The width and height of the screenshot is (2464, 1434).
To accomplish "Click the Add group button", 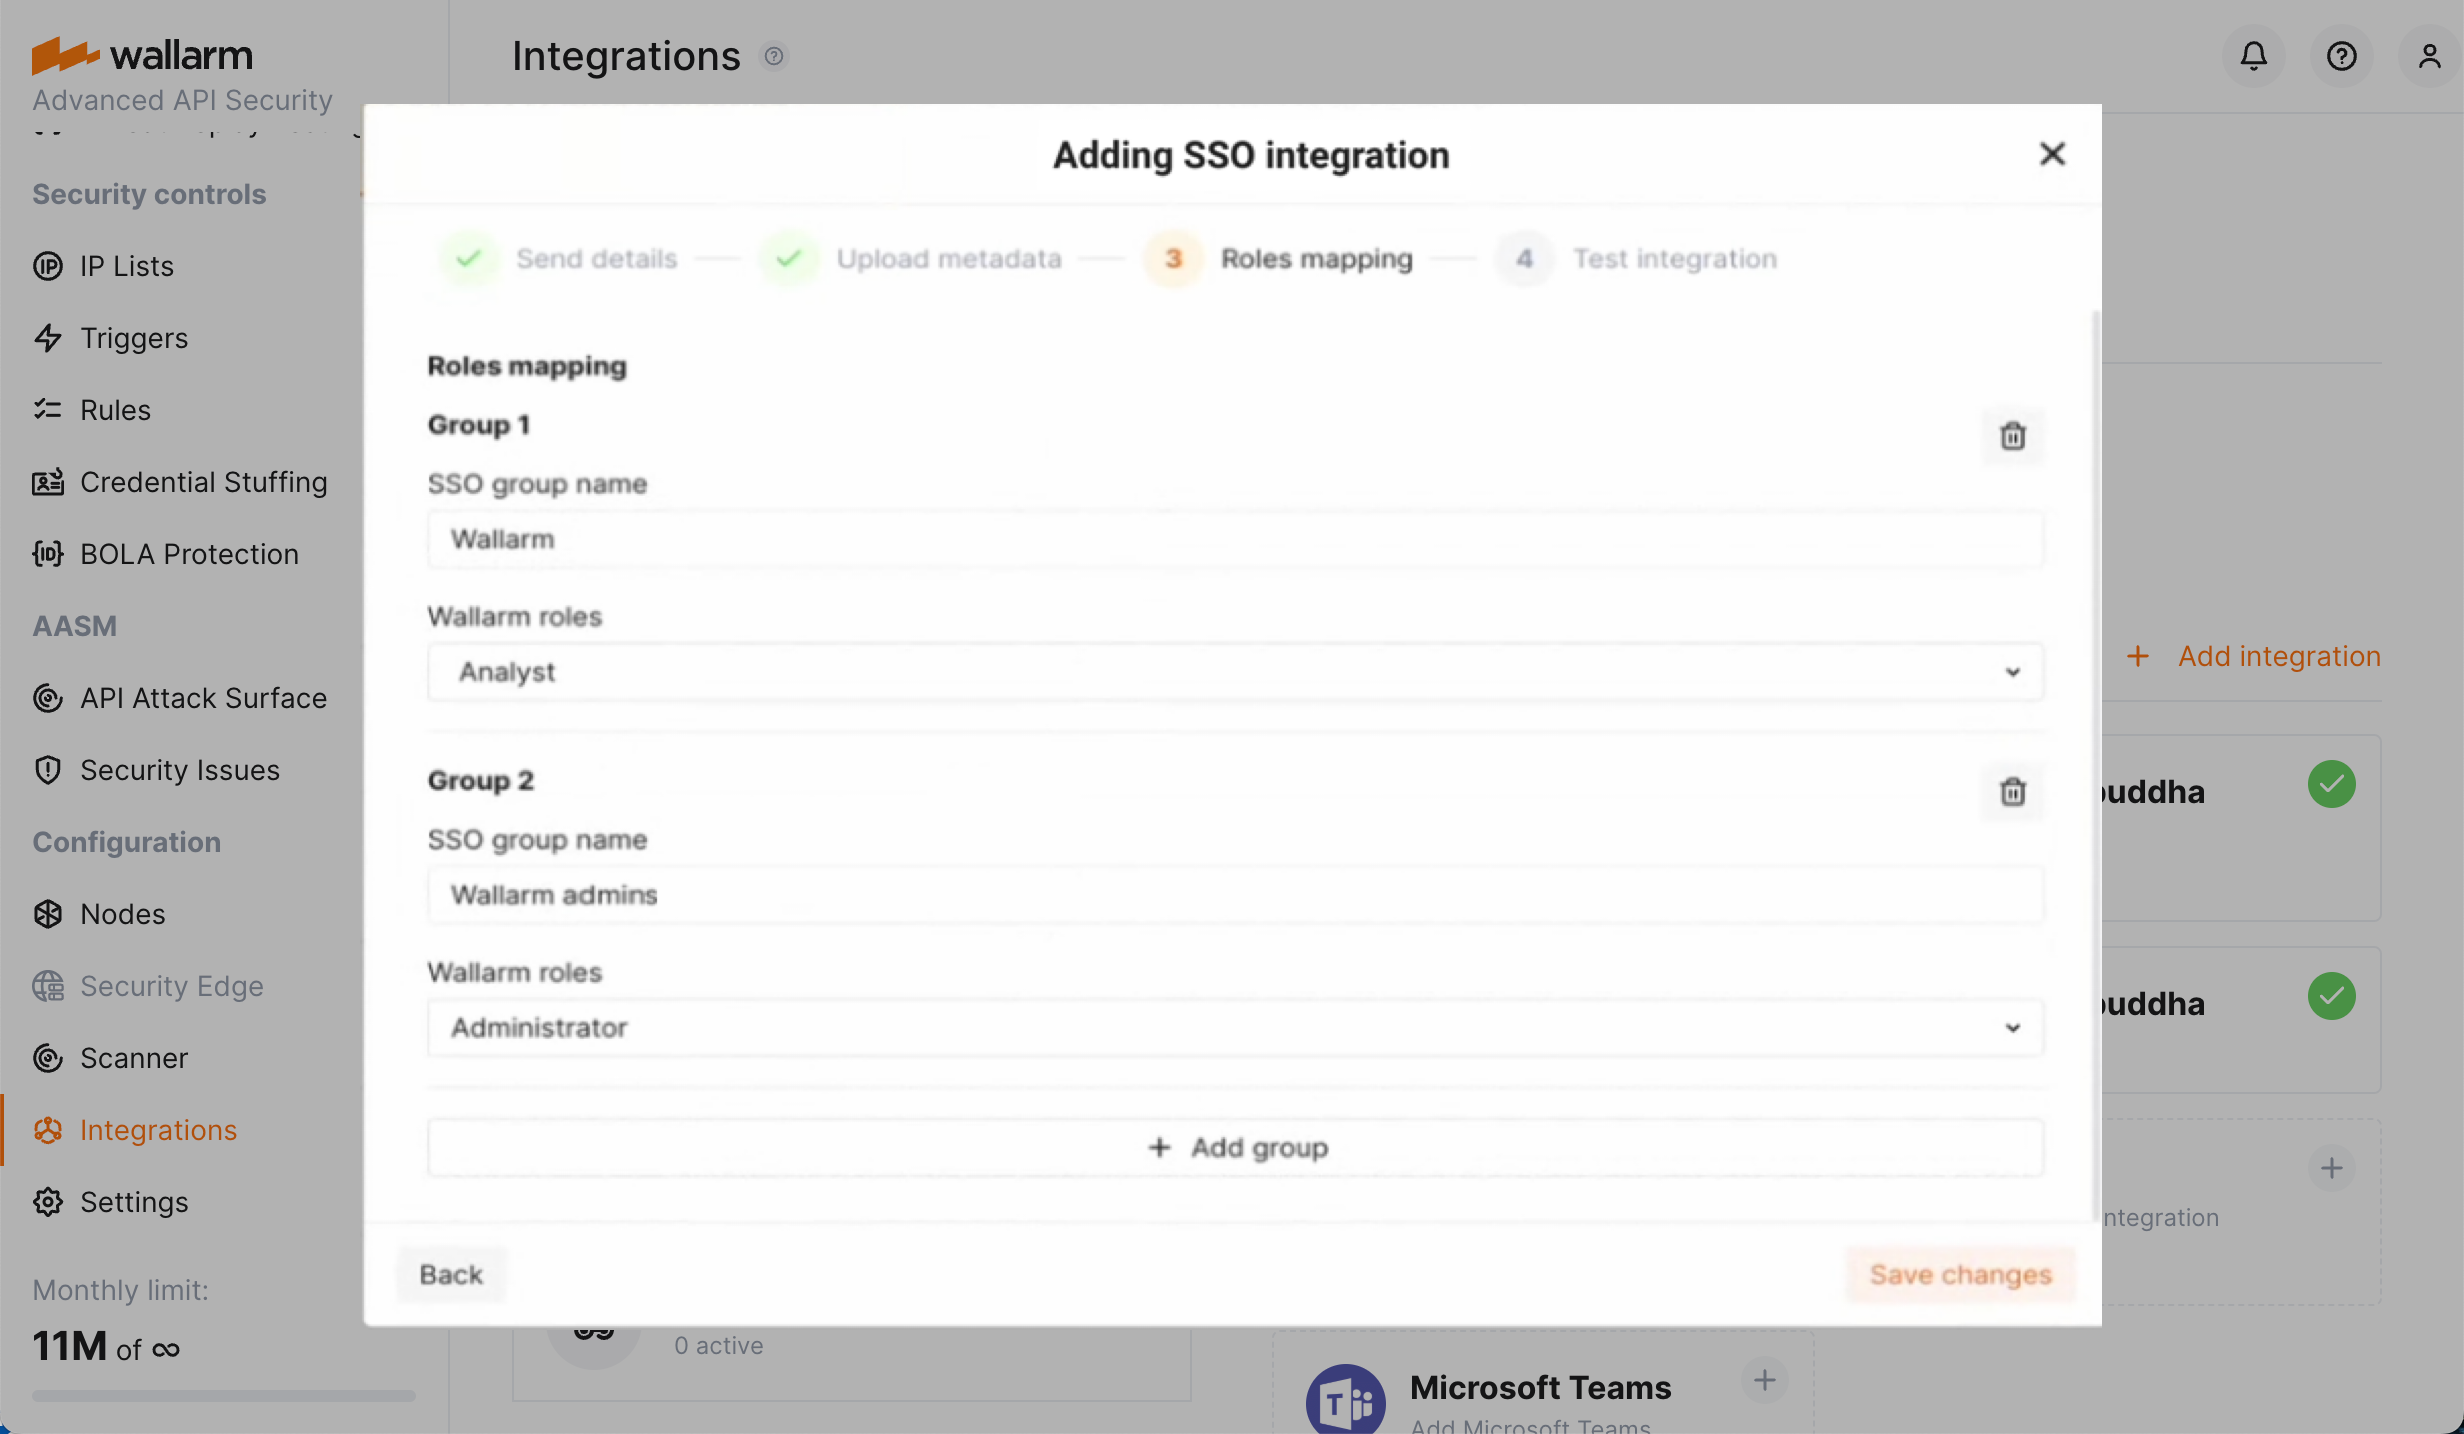I will click(x=1236, y=1147).
